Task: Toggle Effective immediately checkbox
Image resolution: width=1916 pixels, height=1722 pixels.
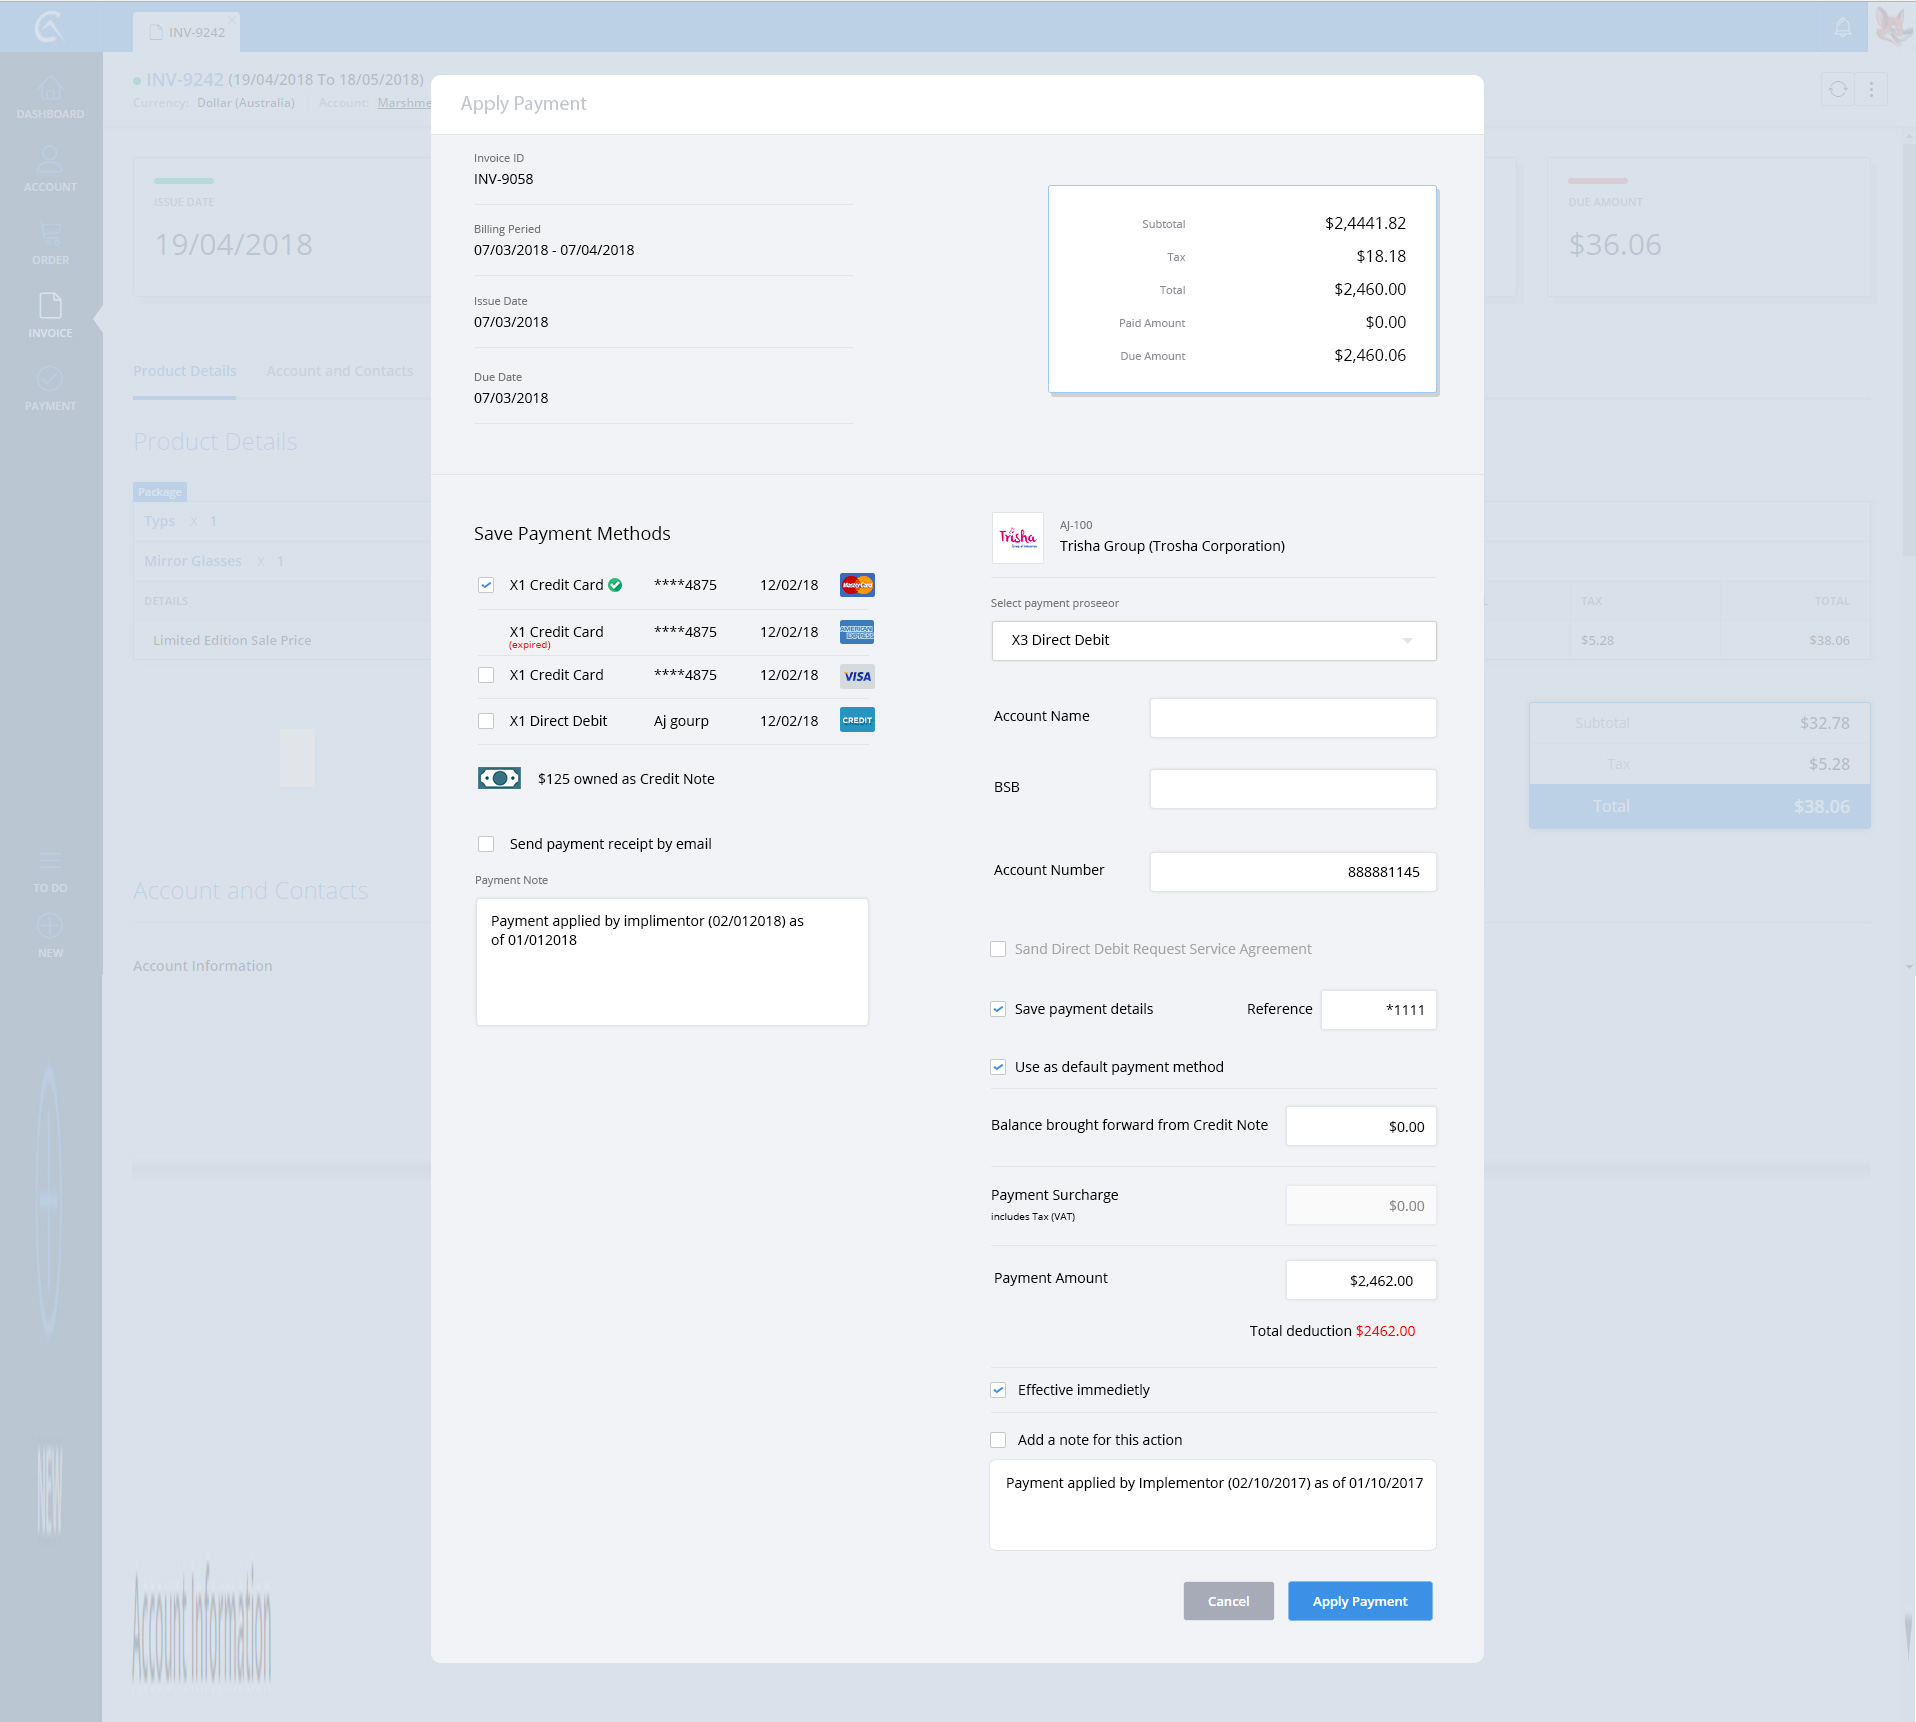Action: click(998, 1390)
